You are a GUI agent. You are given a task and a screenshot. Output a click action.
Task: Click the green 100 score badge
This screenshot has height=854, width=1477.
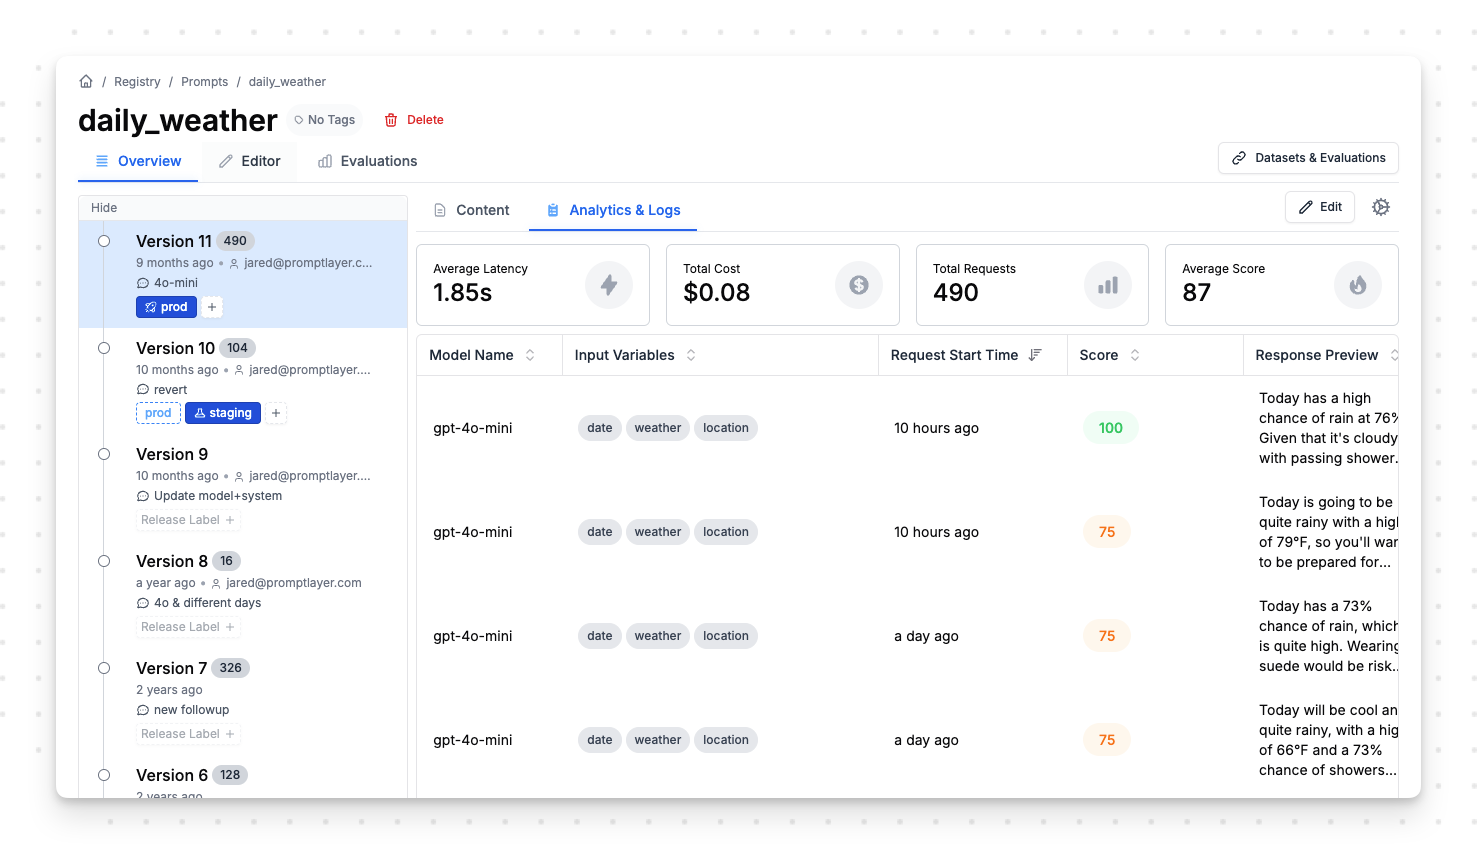coord(1110,428)
